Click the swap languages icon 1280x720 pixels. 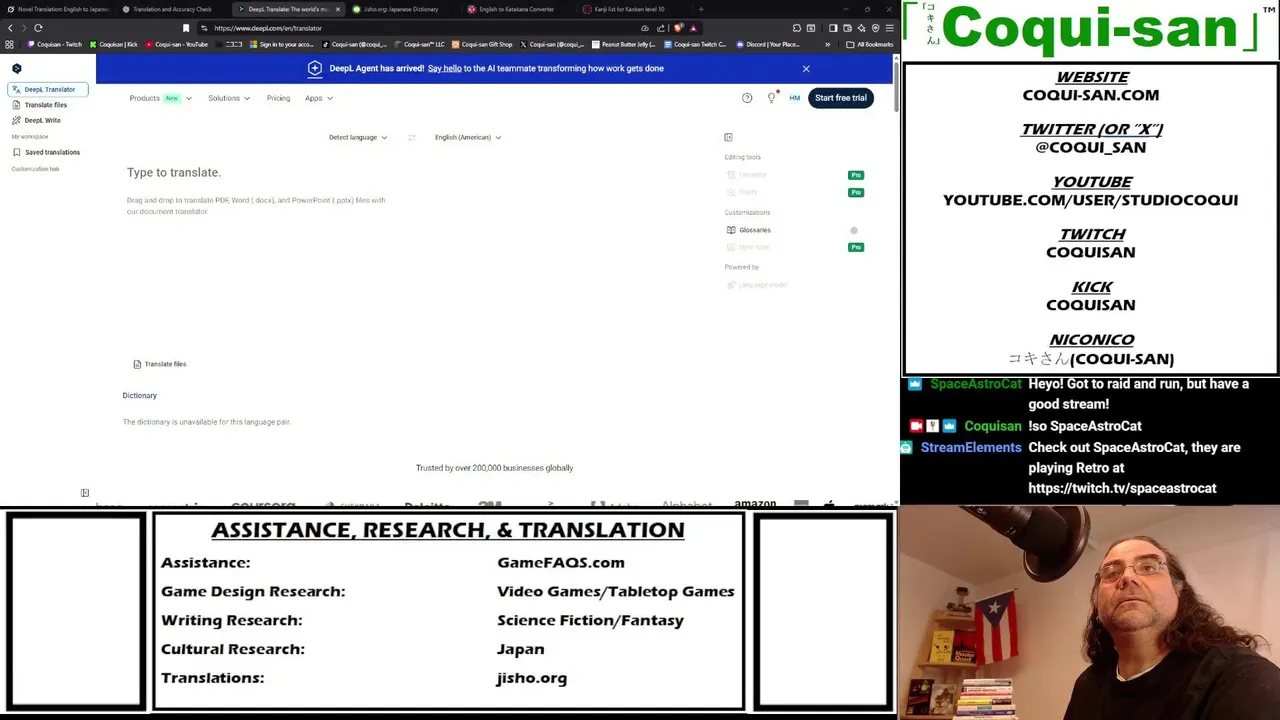[x=411, y=137]
